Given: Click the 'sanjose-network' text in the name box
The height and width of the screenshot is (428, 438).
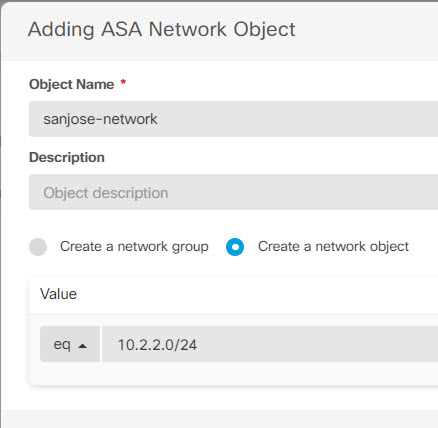Looking at the screenshot, I should (x=100, y=119).
